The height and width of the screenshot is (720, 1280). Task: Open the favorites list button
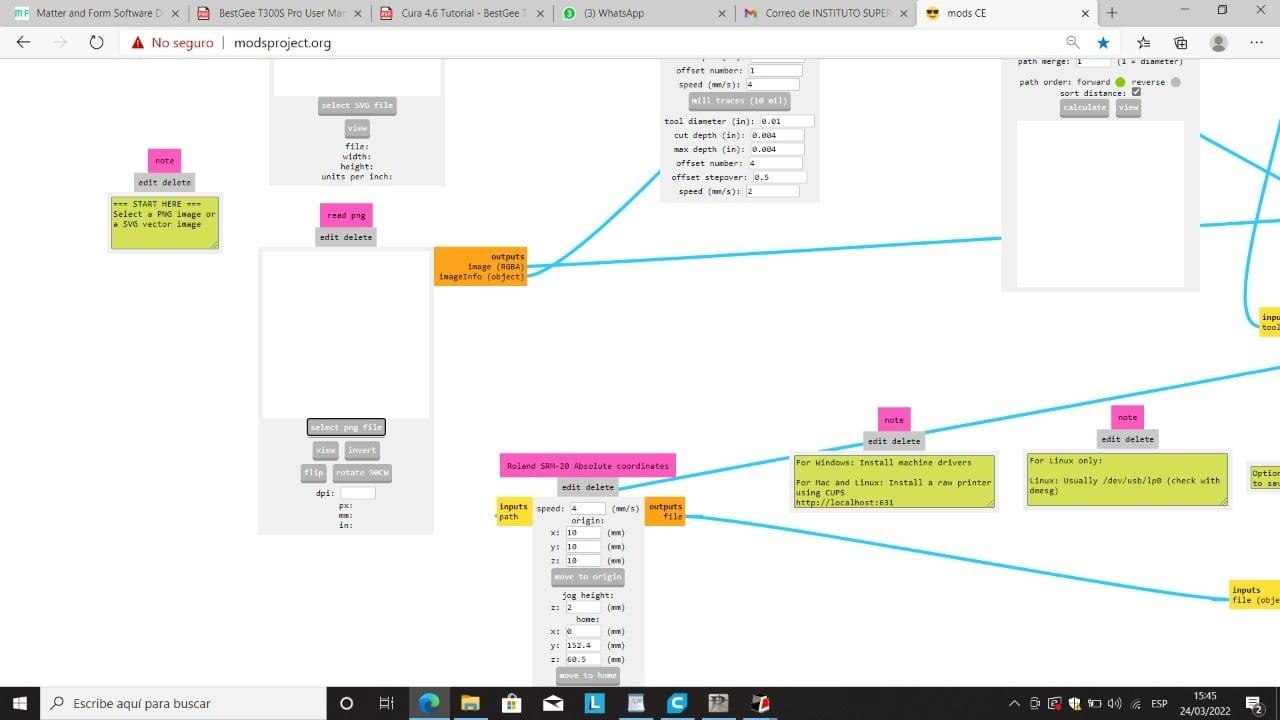[1144, 43]
